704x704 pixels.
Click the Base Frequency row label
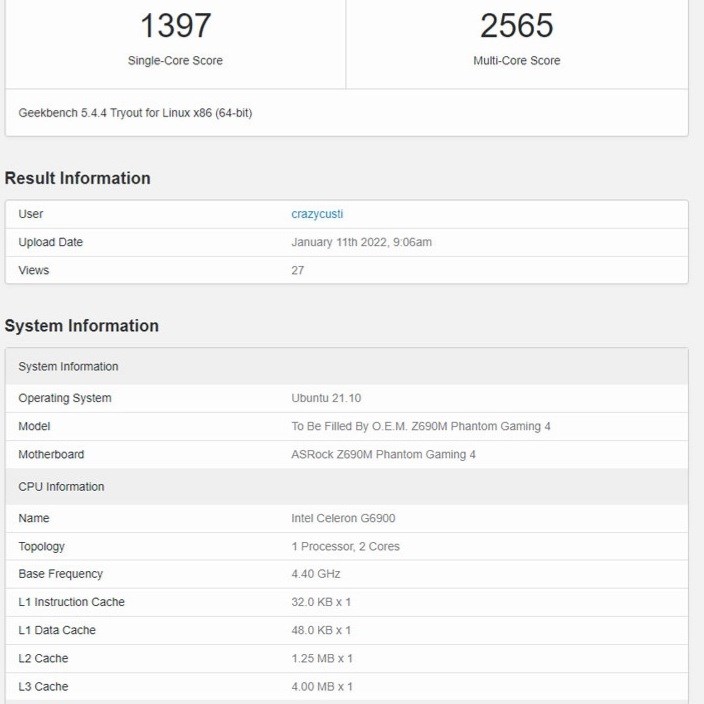tap(61, 574)
